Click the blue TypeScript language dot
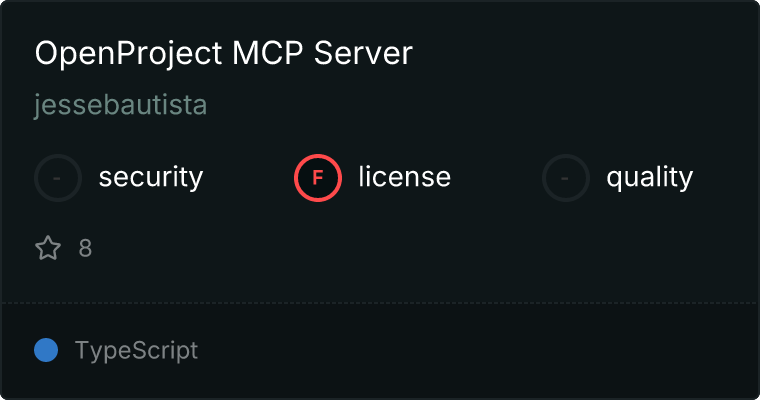 [46, 350]
